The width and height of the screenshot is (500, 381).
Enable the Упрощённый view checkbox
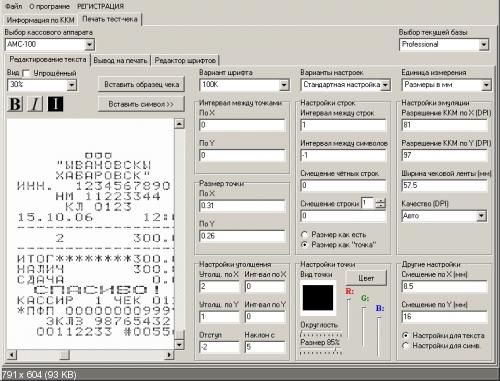click(26, 73)
